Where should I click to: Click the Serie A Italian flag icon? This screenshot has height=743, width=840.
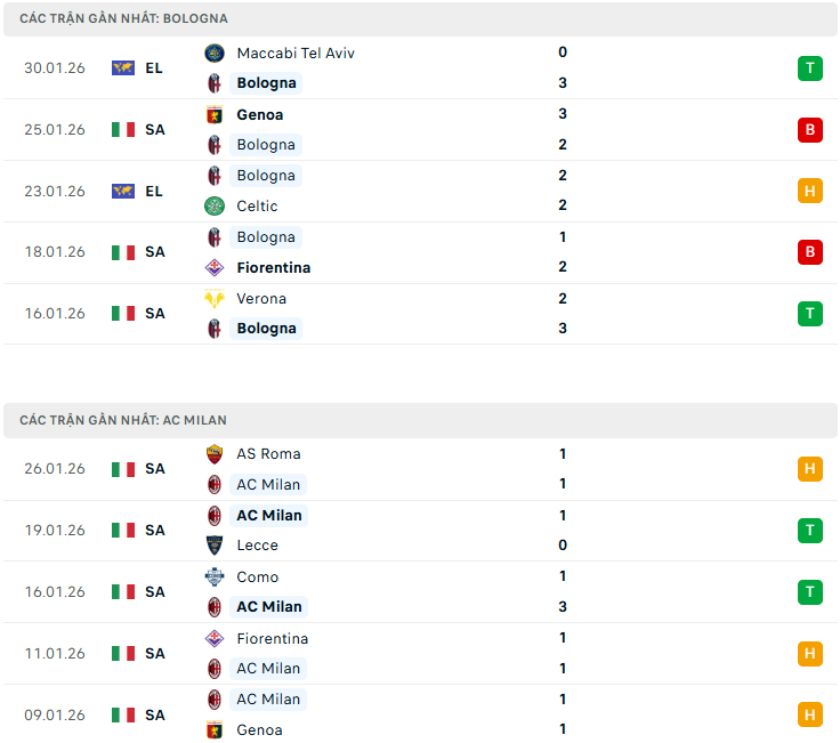pyautogui.click(x=124, y=129)
